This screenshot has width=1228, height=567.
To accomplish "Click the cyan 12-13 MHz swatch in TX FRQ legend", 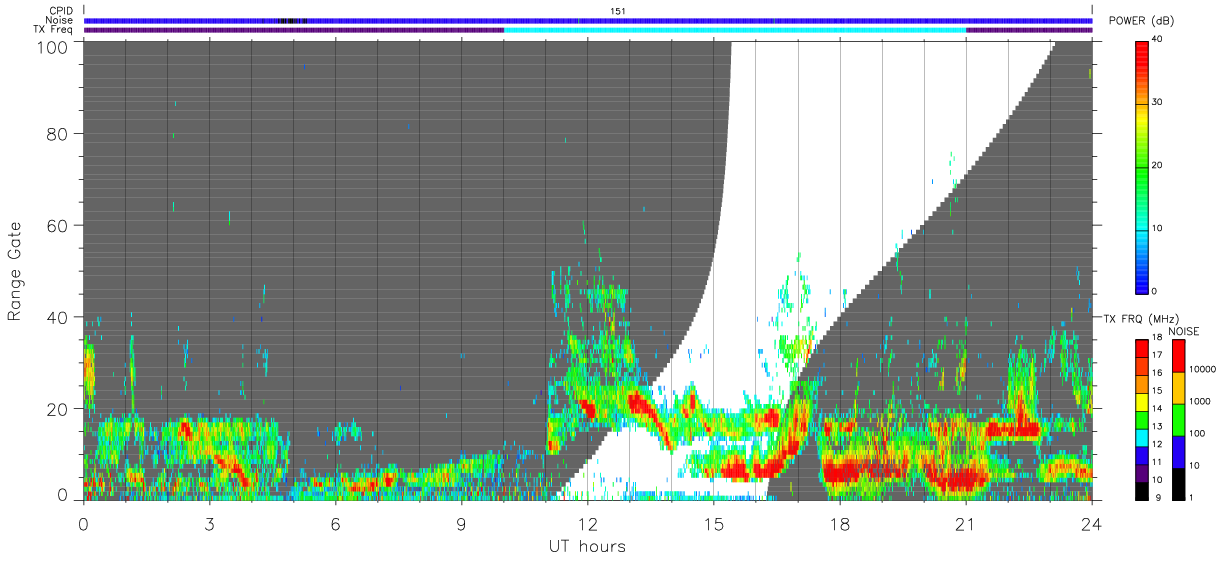I will 1142,437.
